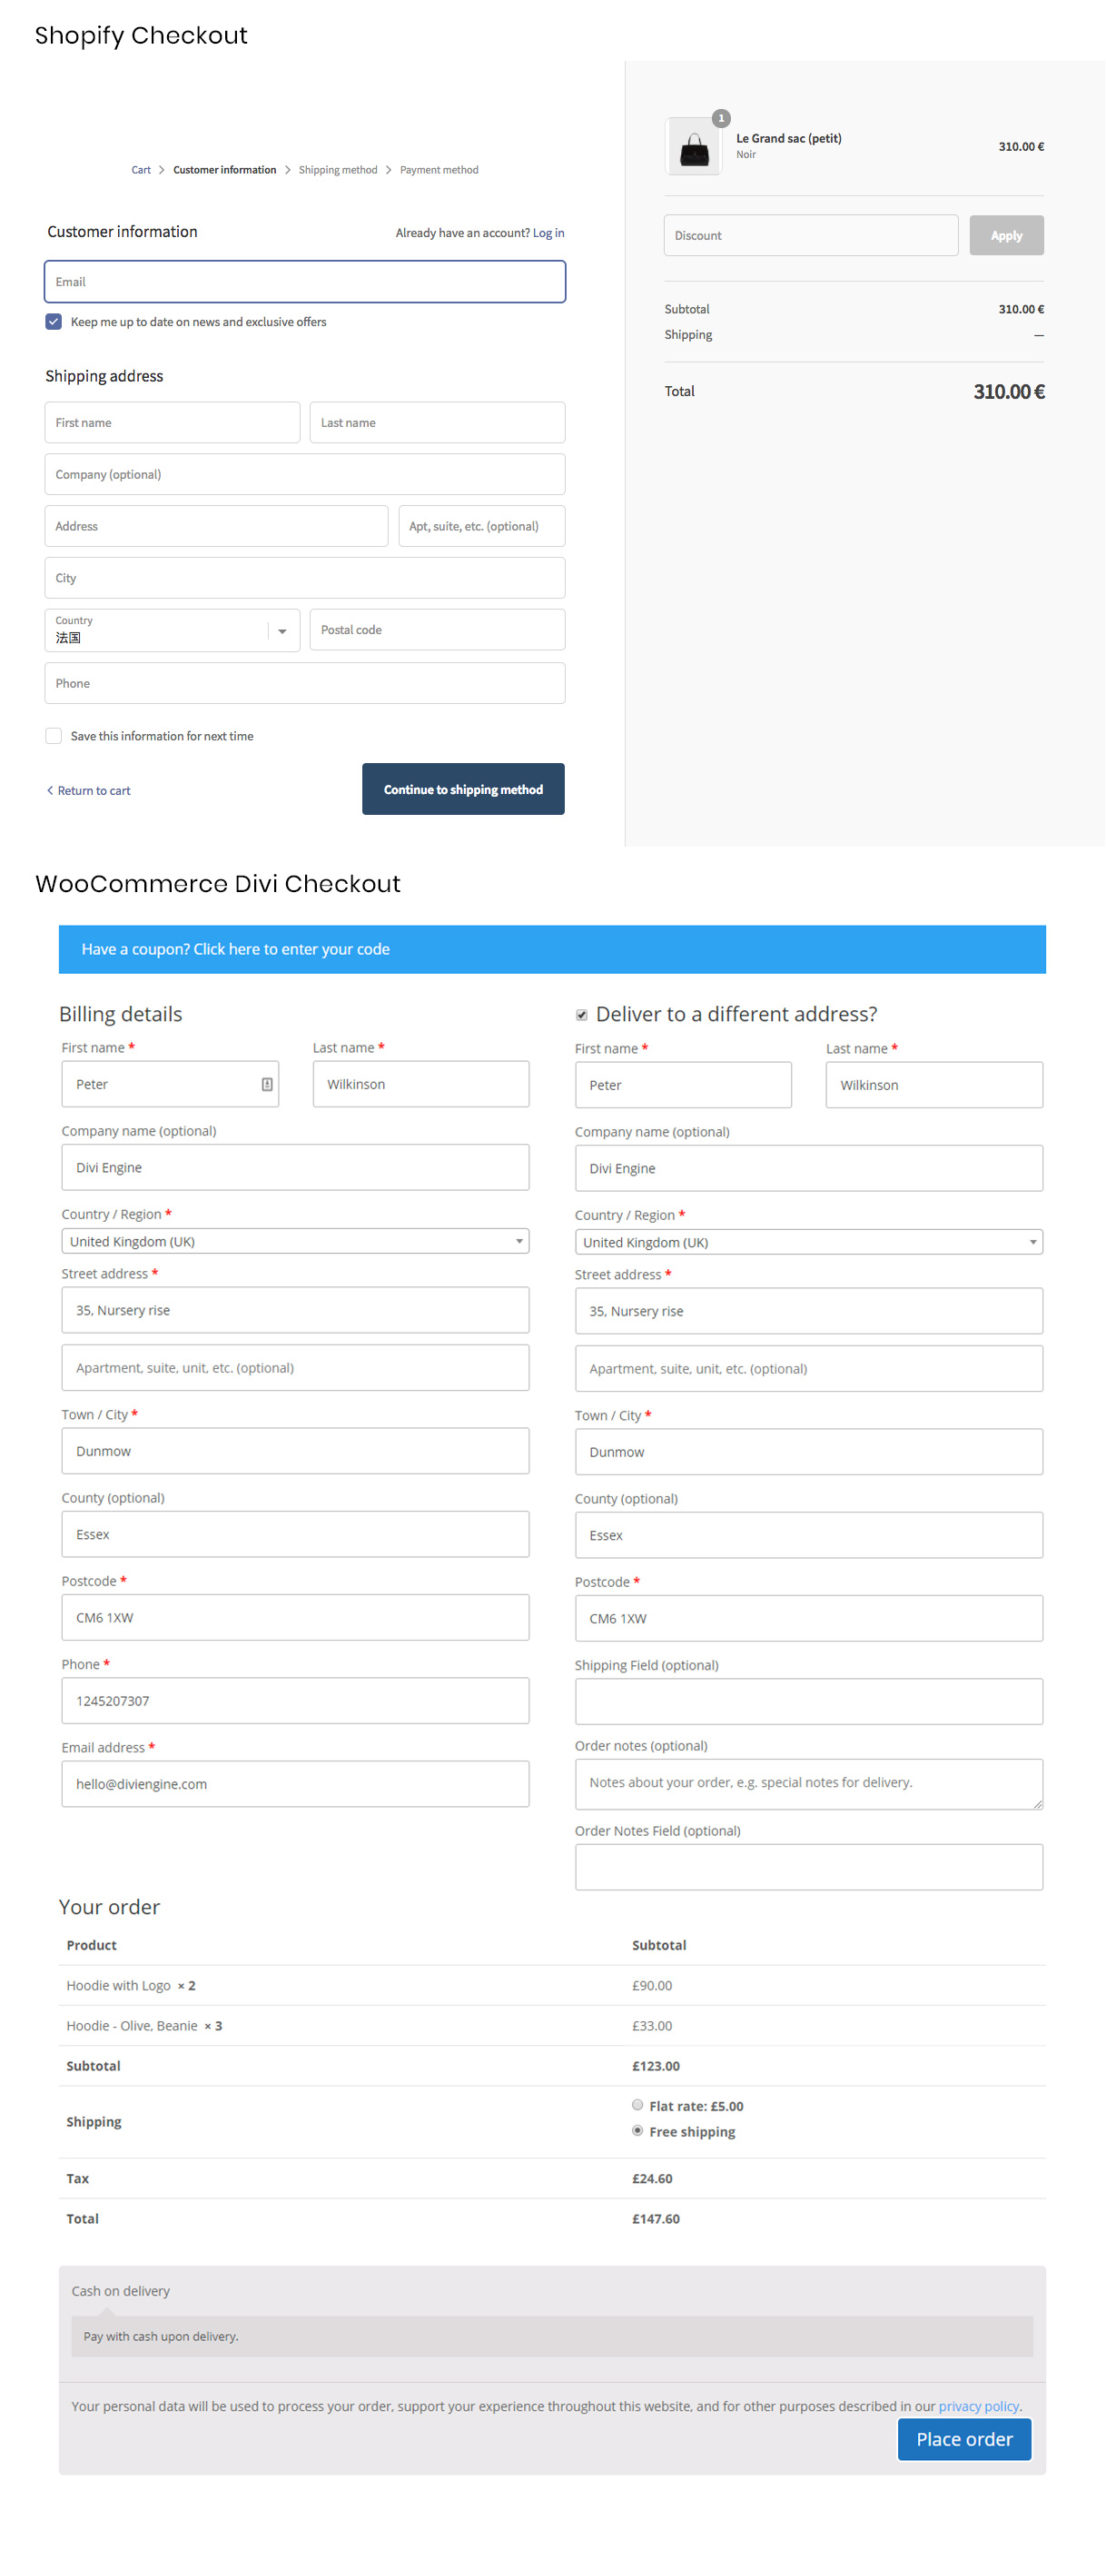Click the Shopify First name field
The width and height of the screenshot is (1106, 2560).
(172, 422)
